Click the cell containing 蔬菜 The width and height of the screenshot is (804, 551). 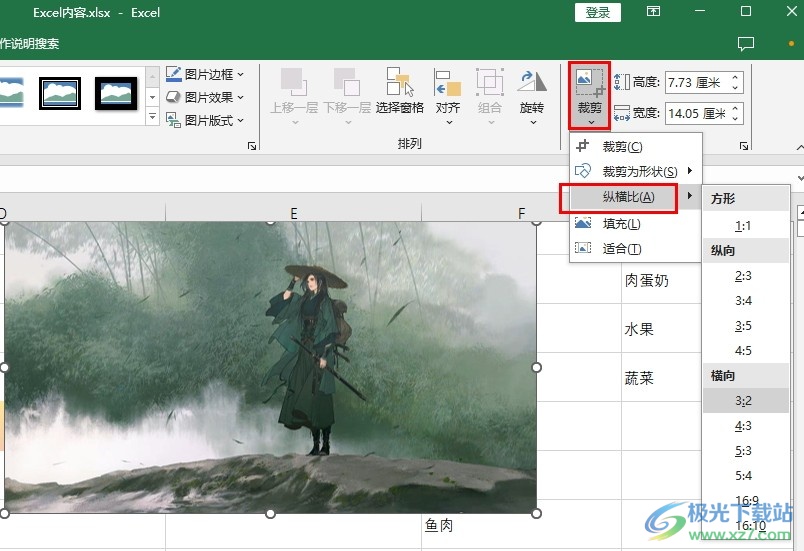(x=660, y=378)
